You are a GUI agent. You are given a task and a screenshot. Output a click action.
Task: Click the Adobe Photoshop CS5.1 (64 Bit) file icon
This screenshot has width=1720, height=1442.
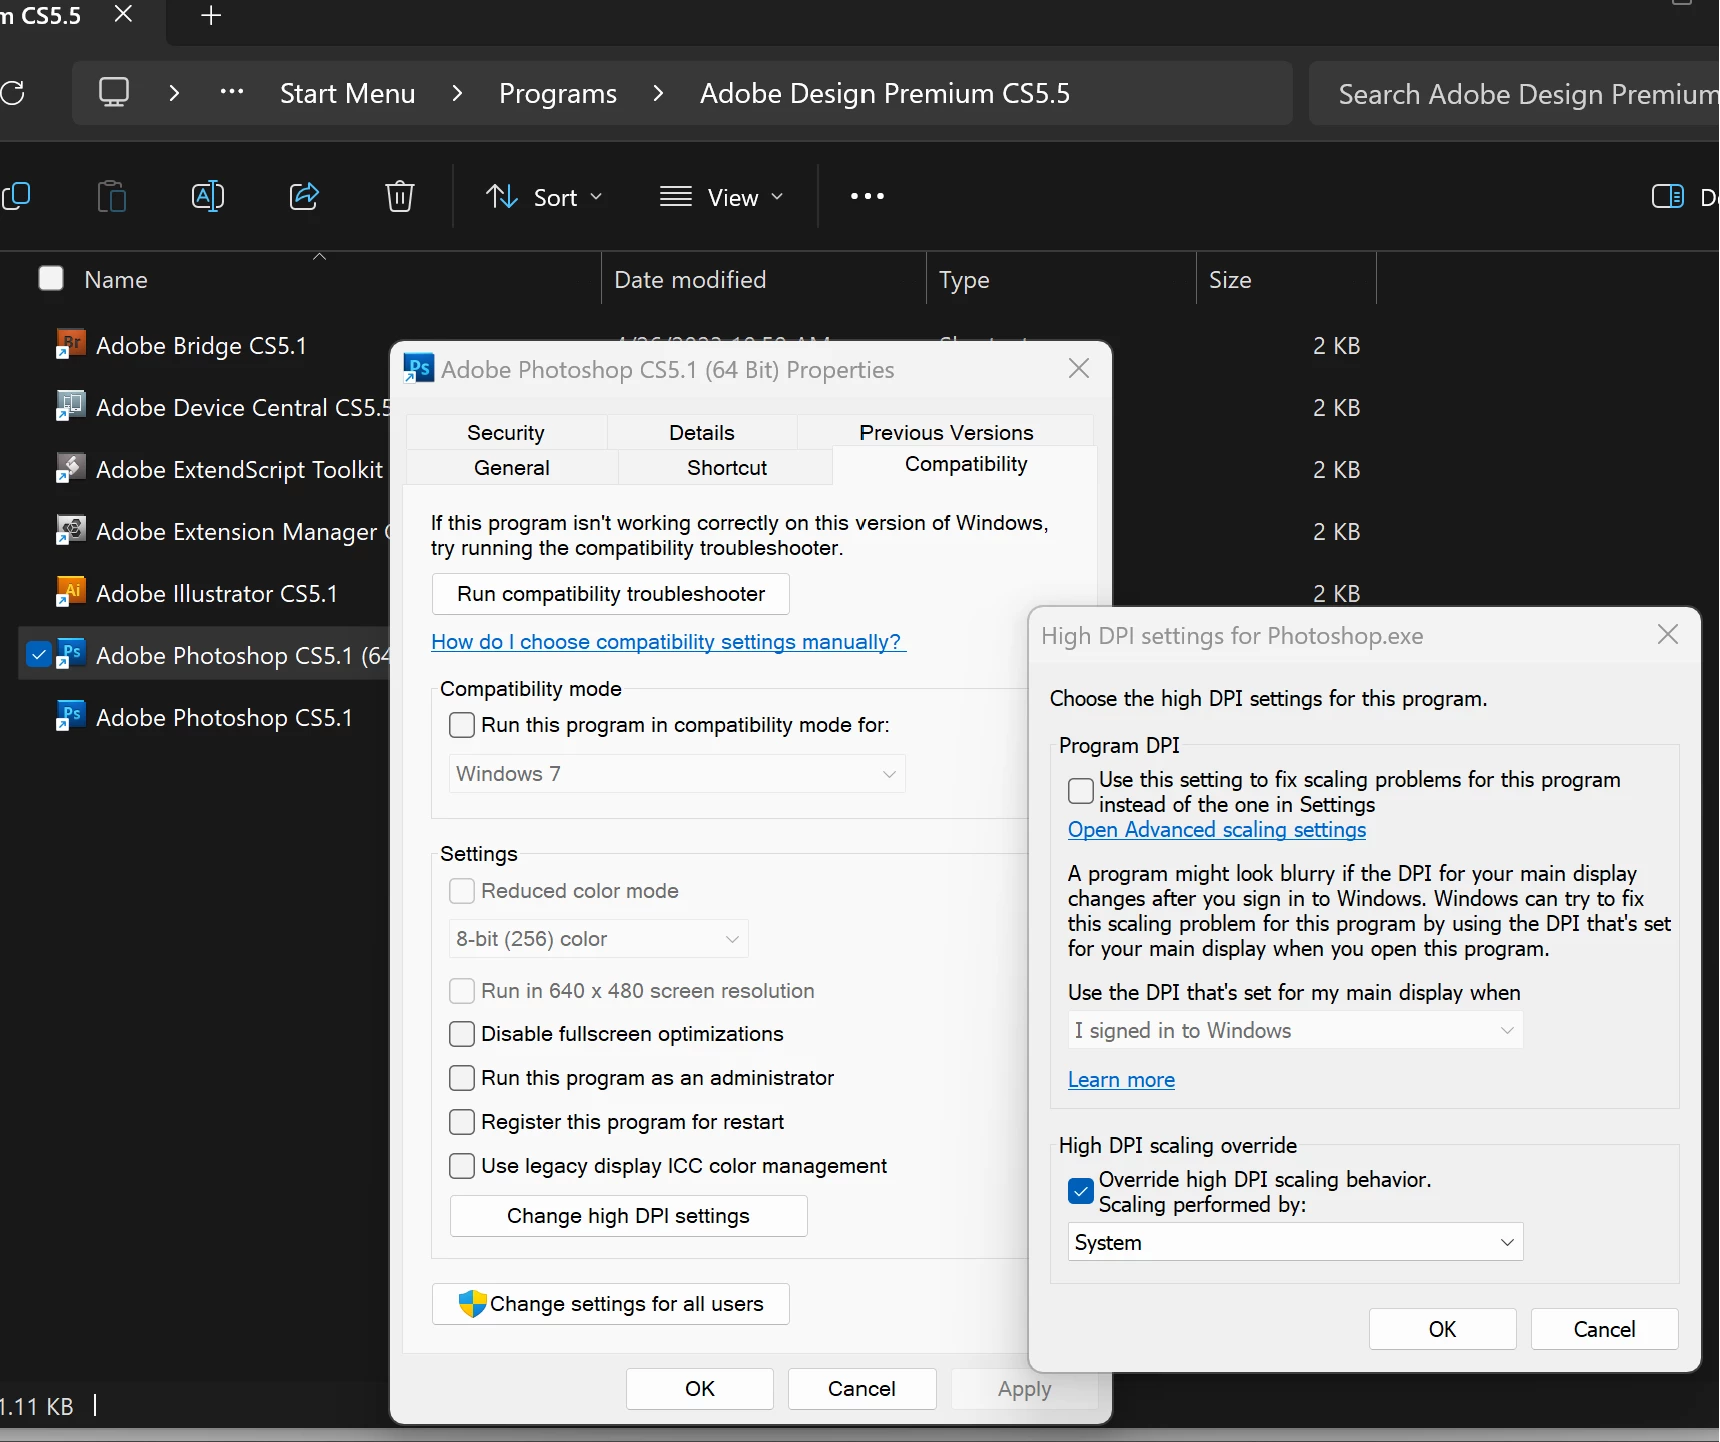tap(70, 655)
